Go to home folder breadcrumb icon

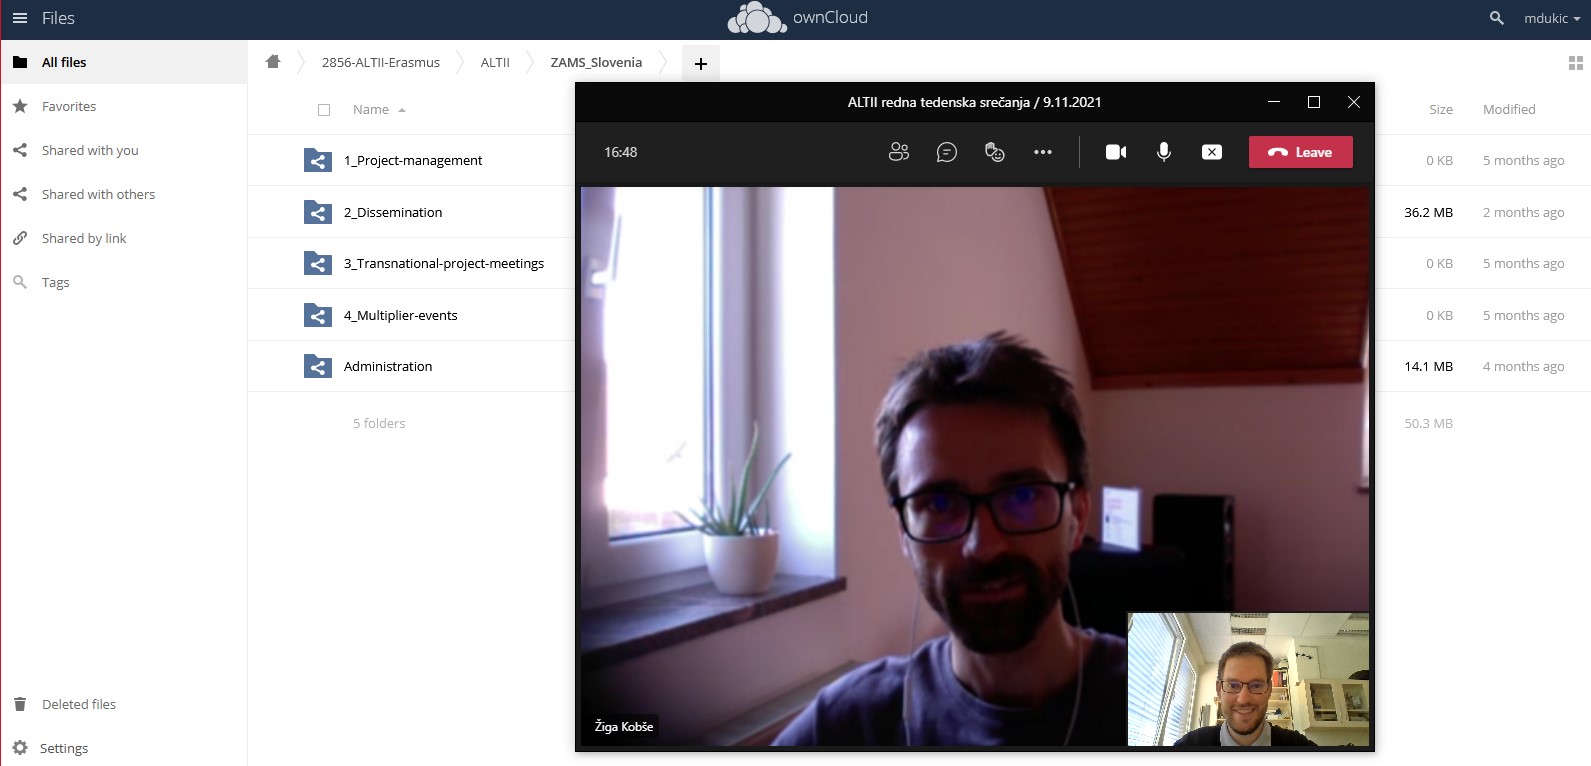[273, 62]
